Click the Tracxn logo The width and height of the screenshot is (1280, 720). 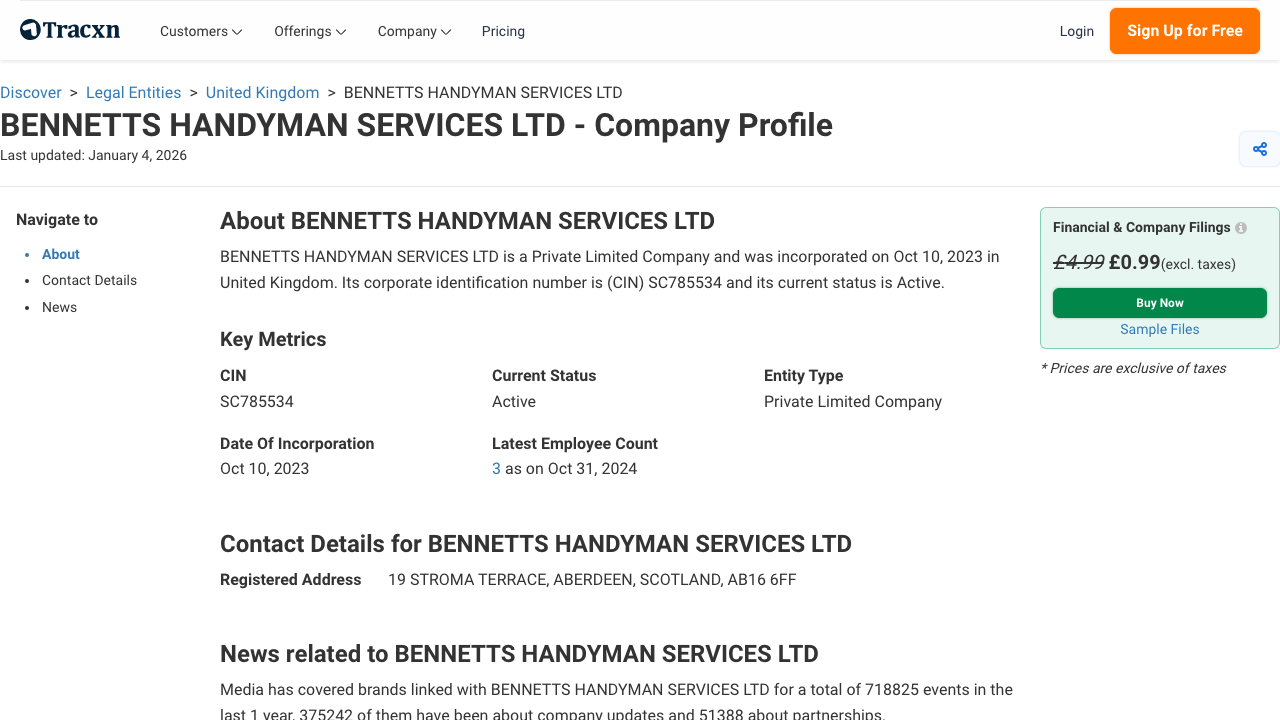[69, 29]
